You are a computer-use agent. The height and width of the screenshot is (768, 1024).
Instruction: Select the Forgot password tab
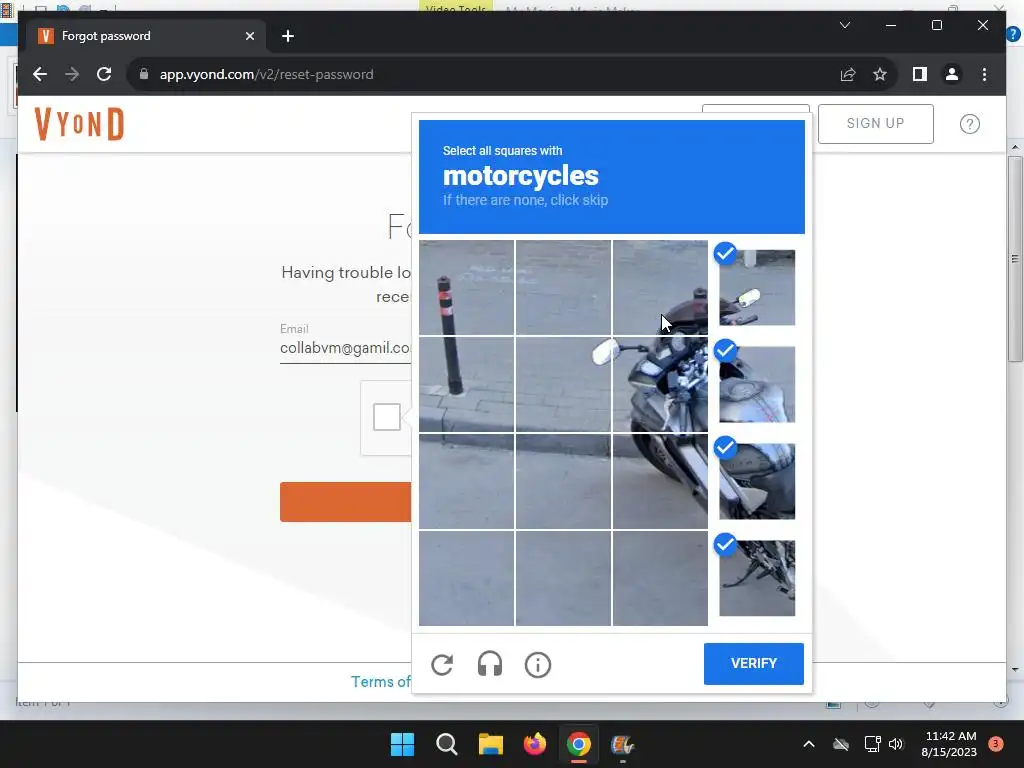click(x=144, y=36)
